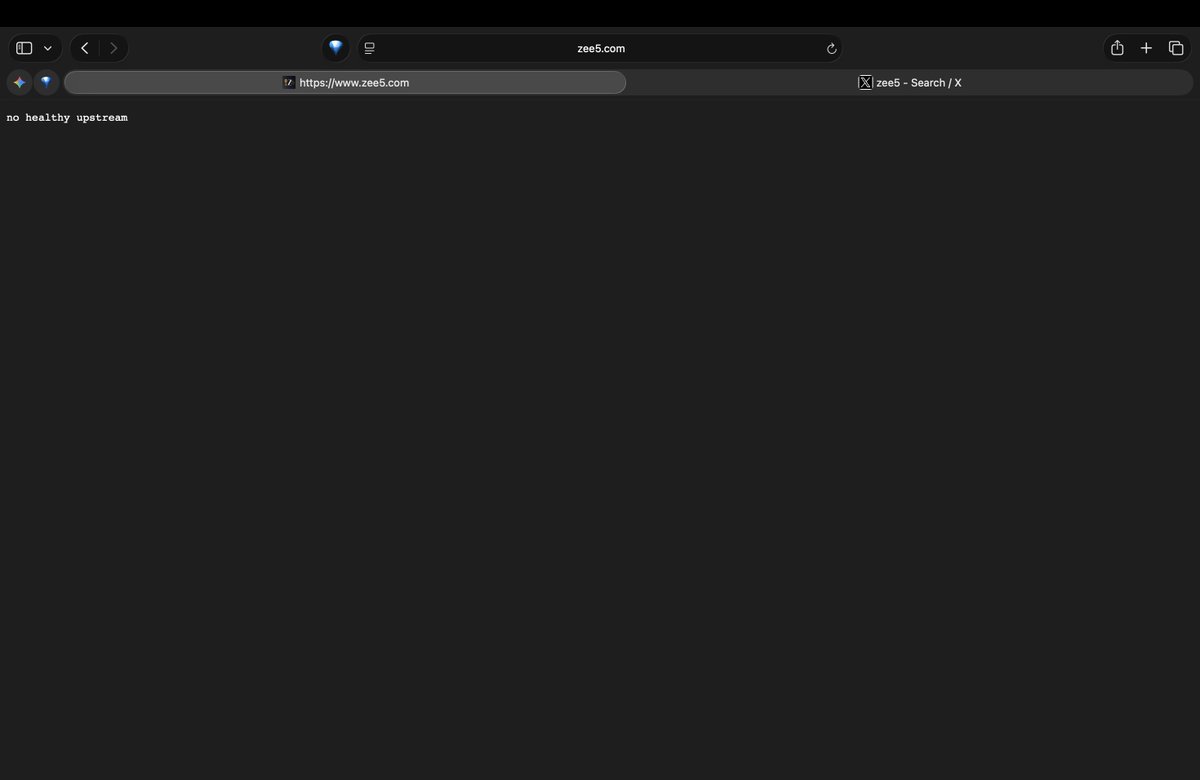
Task: Open the tab group dropdown chevron
Action: [x=48, y=48]
